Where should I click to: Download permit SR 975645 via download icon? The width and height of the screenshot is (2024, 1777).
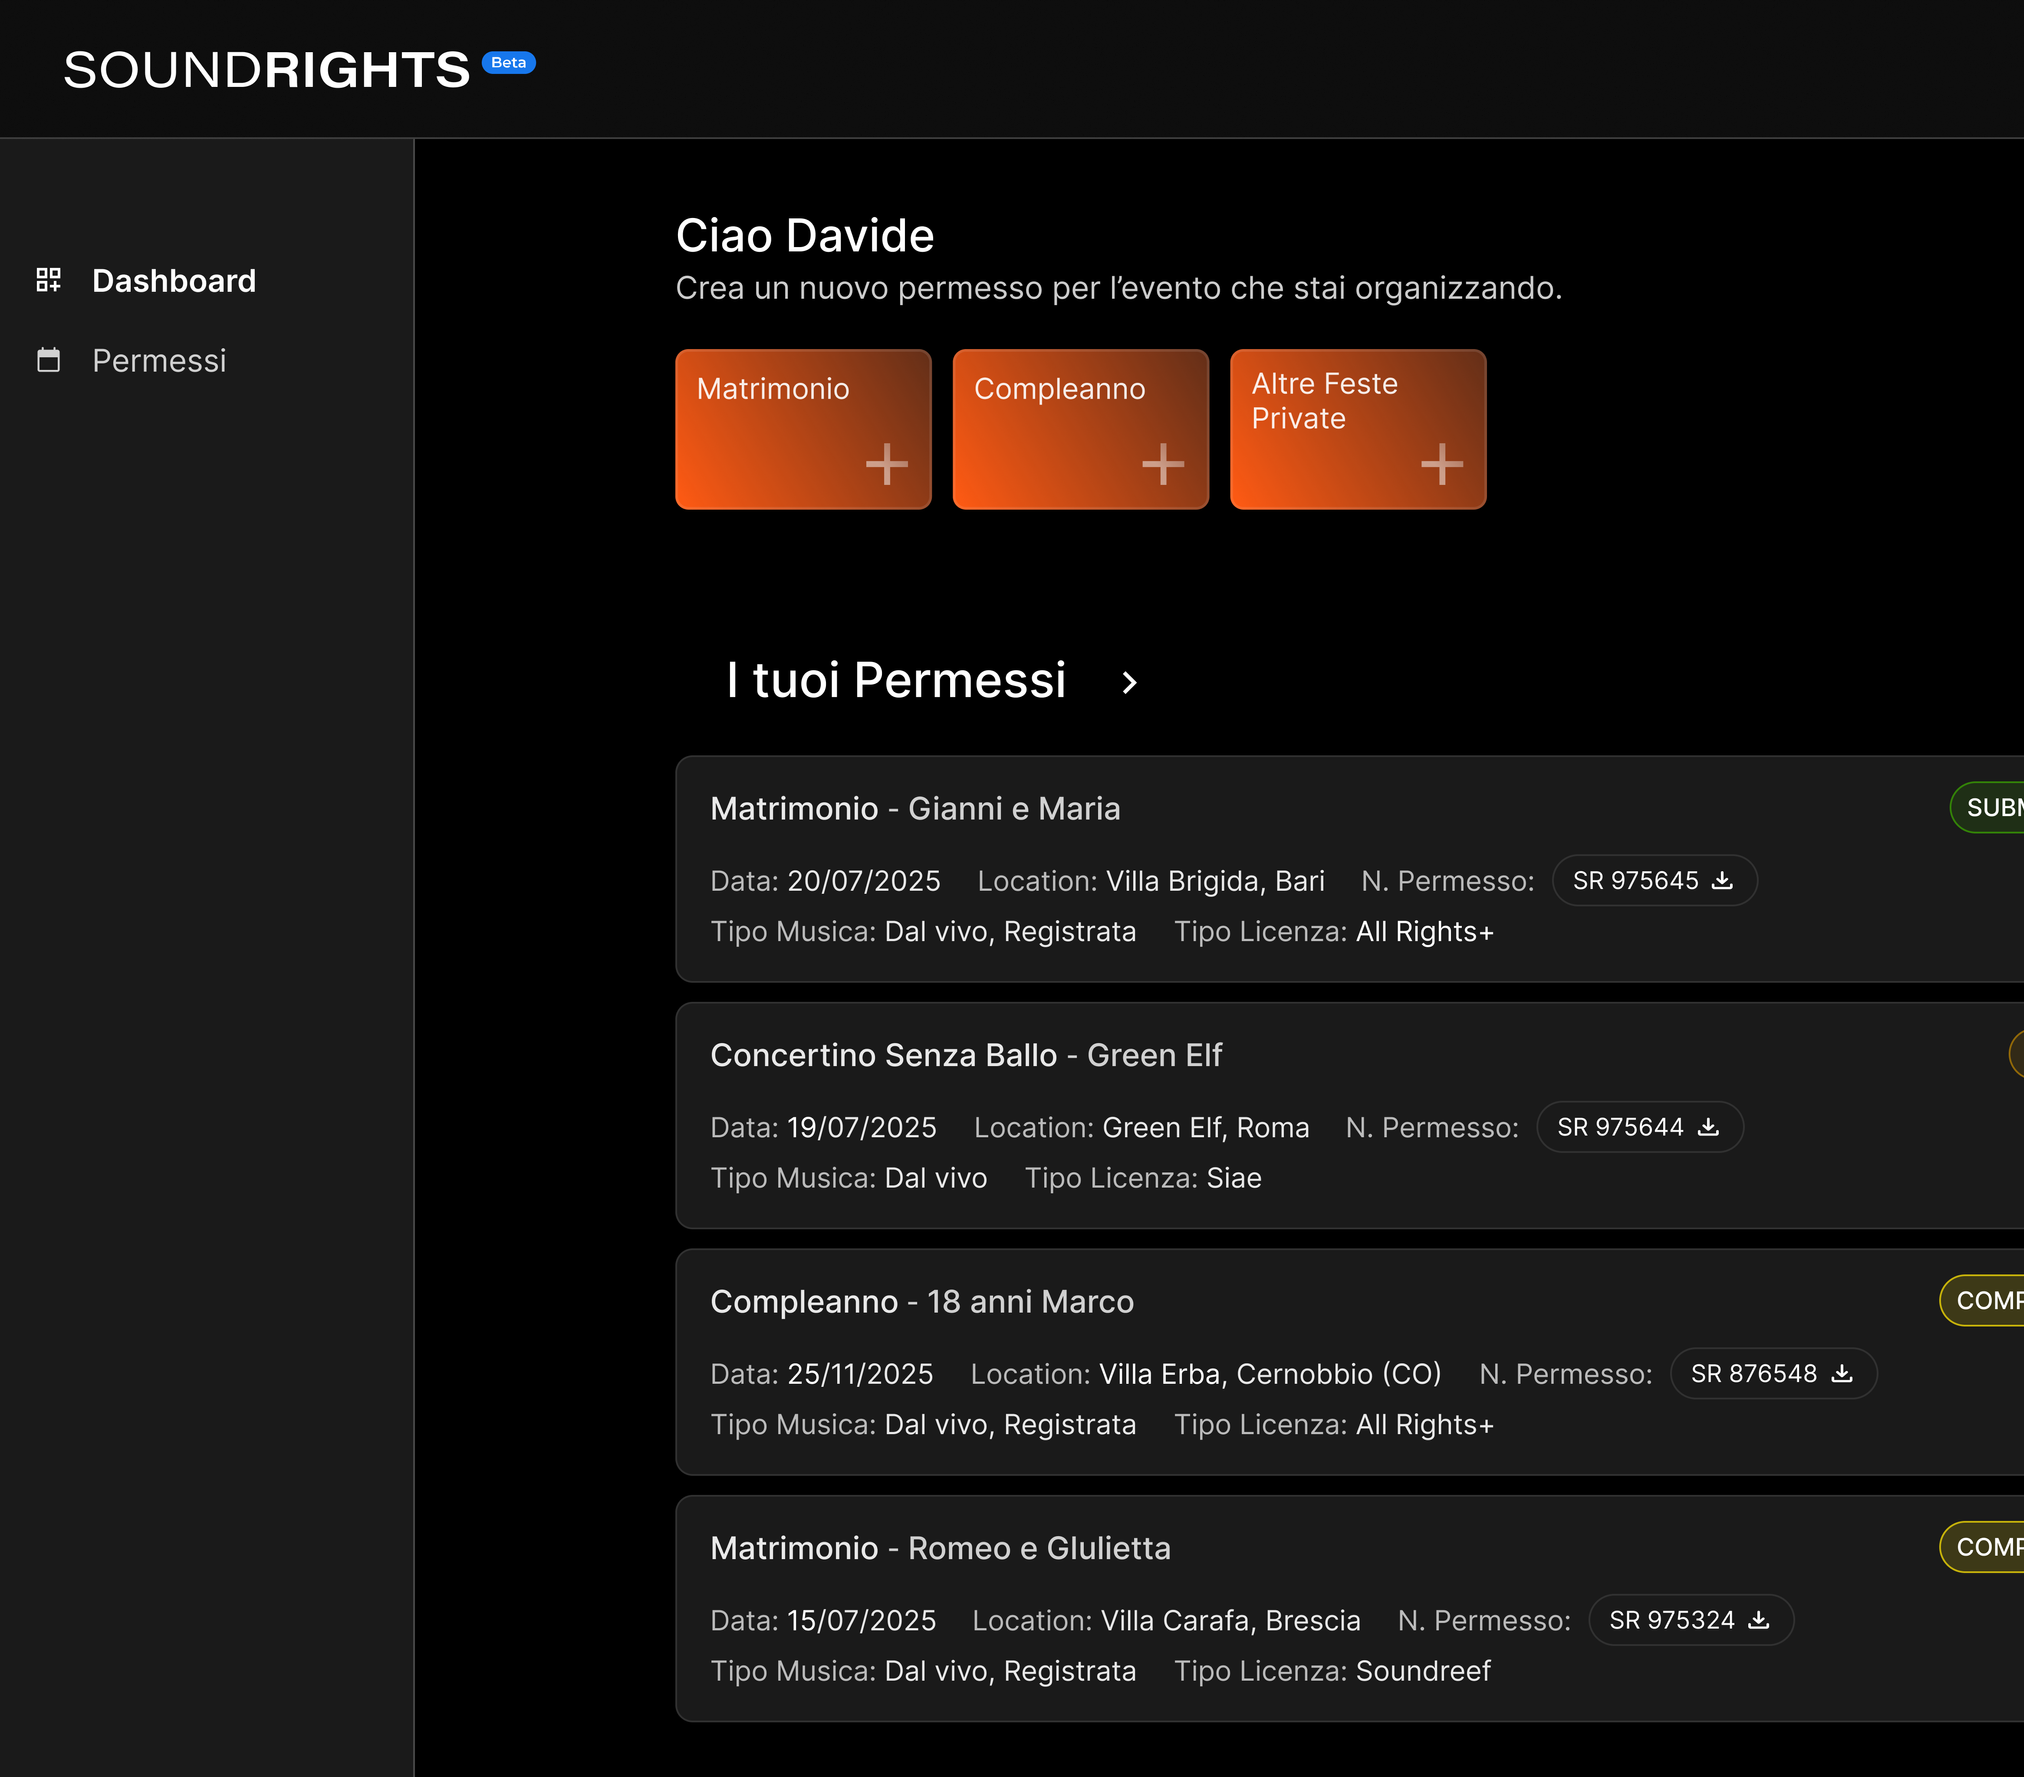(1722, 880)
